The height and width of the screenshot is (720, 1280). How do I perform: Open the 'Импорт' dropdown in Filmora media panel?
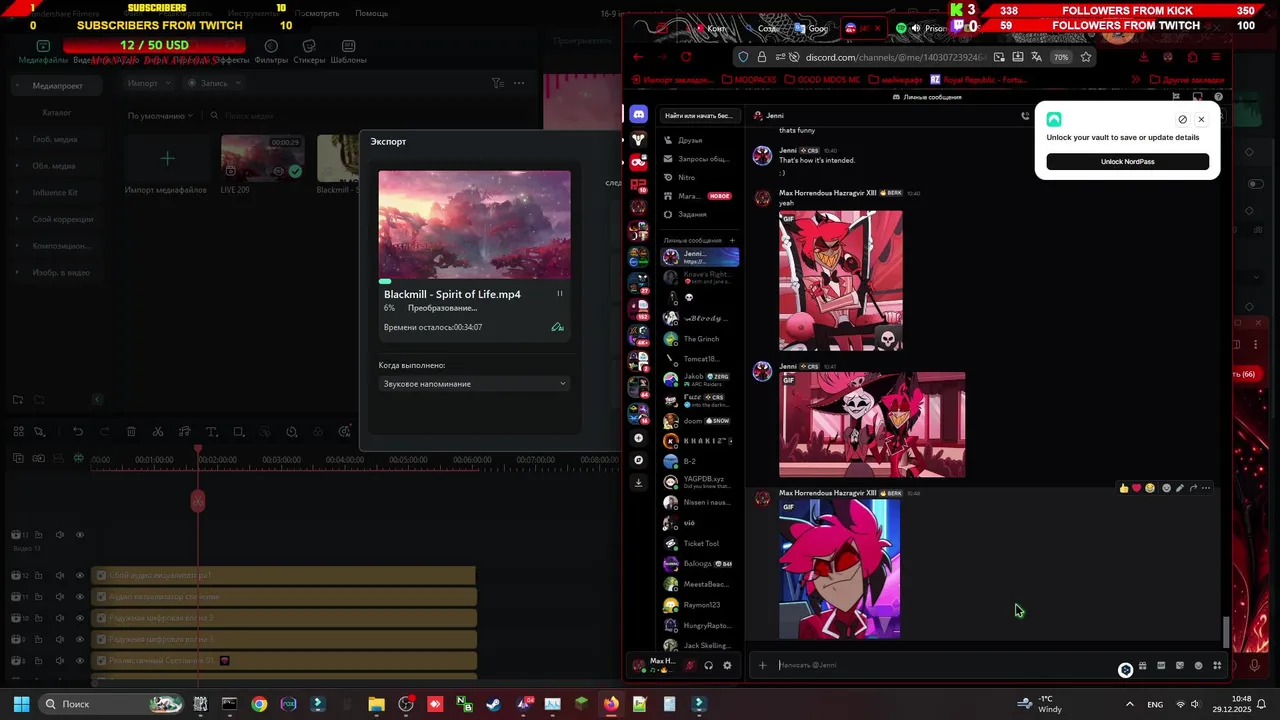pyautogui.click(x=149, y=83)
